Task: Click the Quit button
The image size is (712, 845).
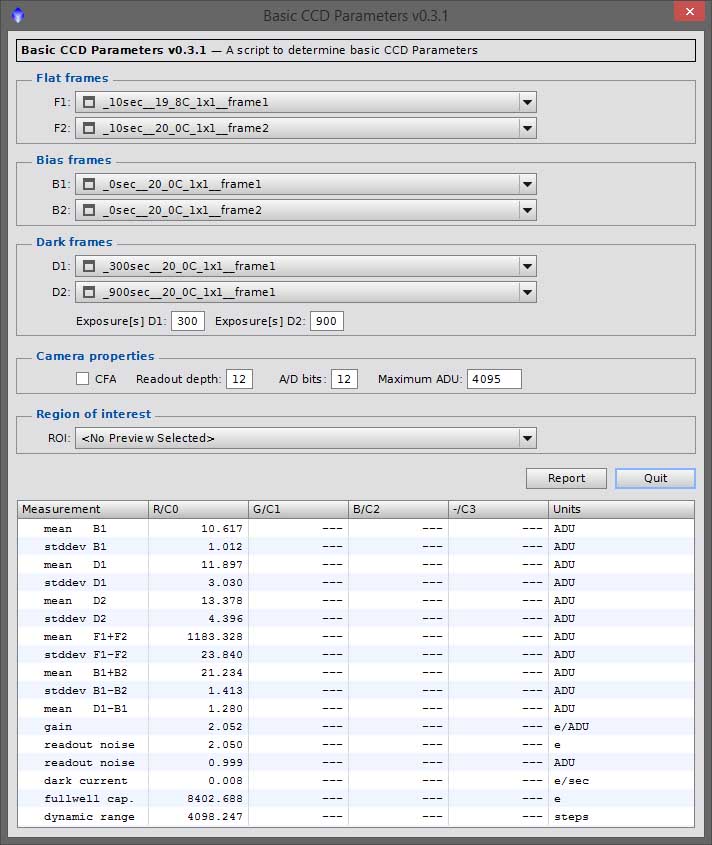Action: click(x=655, y=478)
